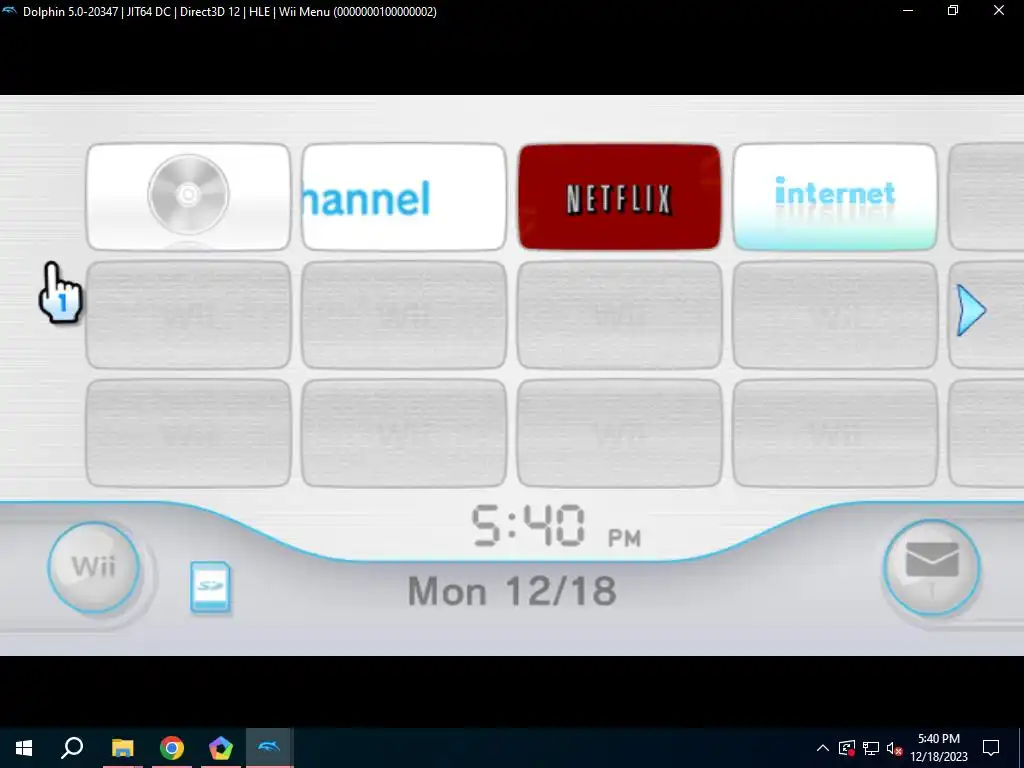
Task: Open the network status tray icon
Action: click(871, 748)
